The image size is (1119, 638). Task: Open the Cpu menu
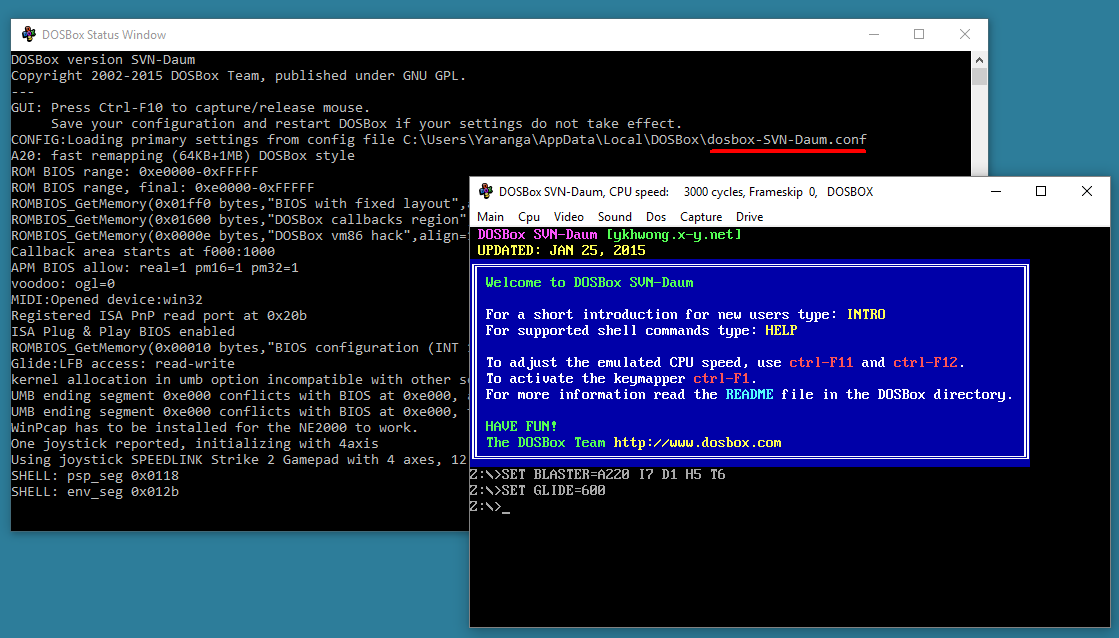(x=529, y=217)
